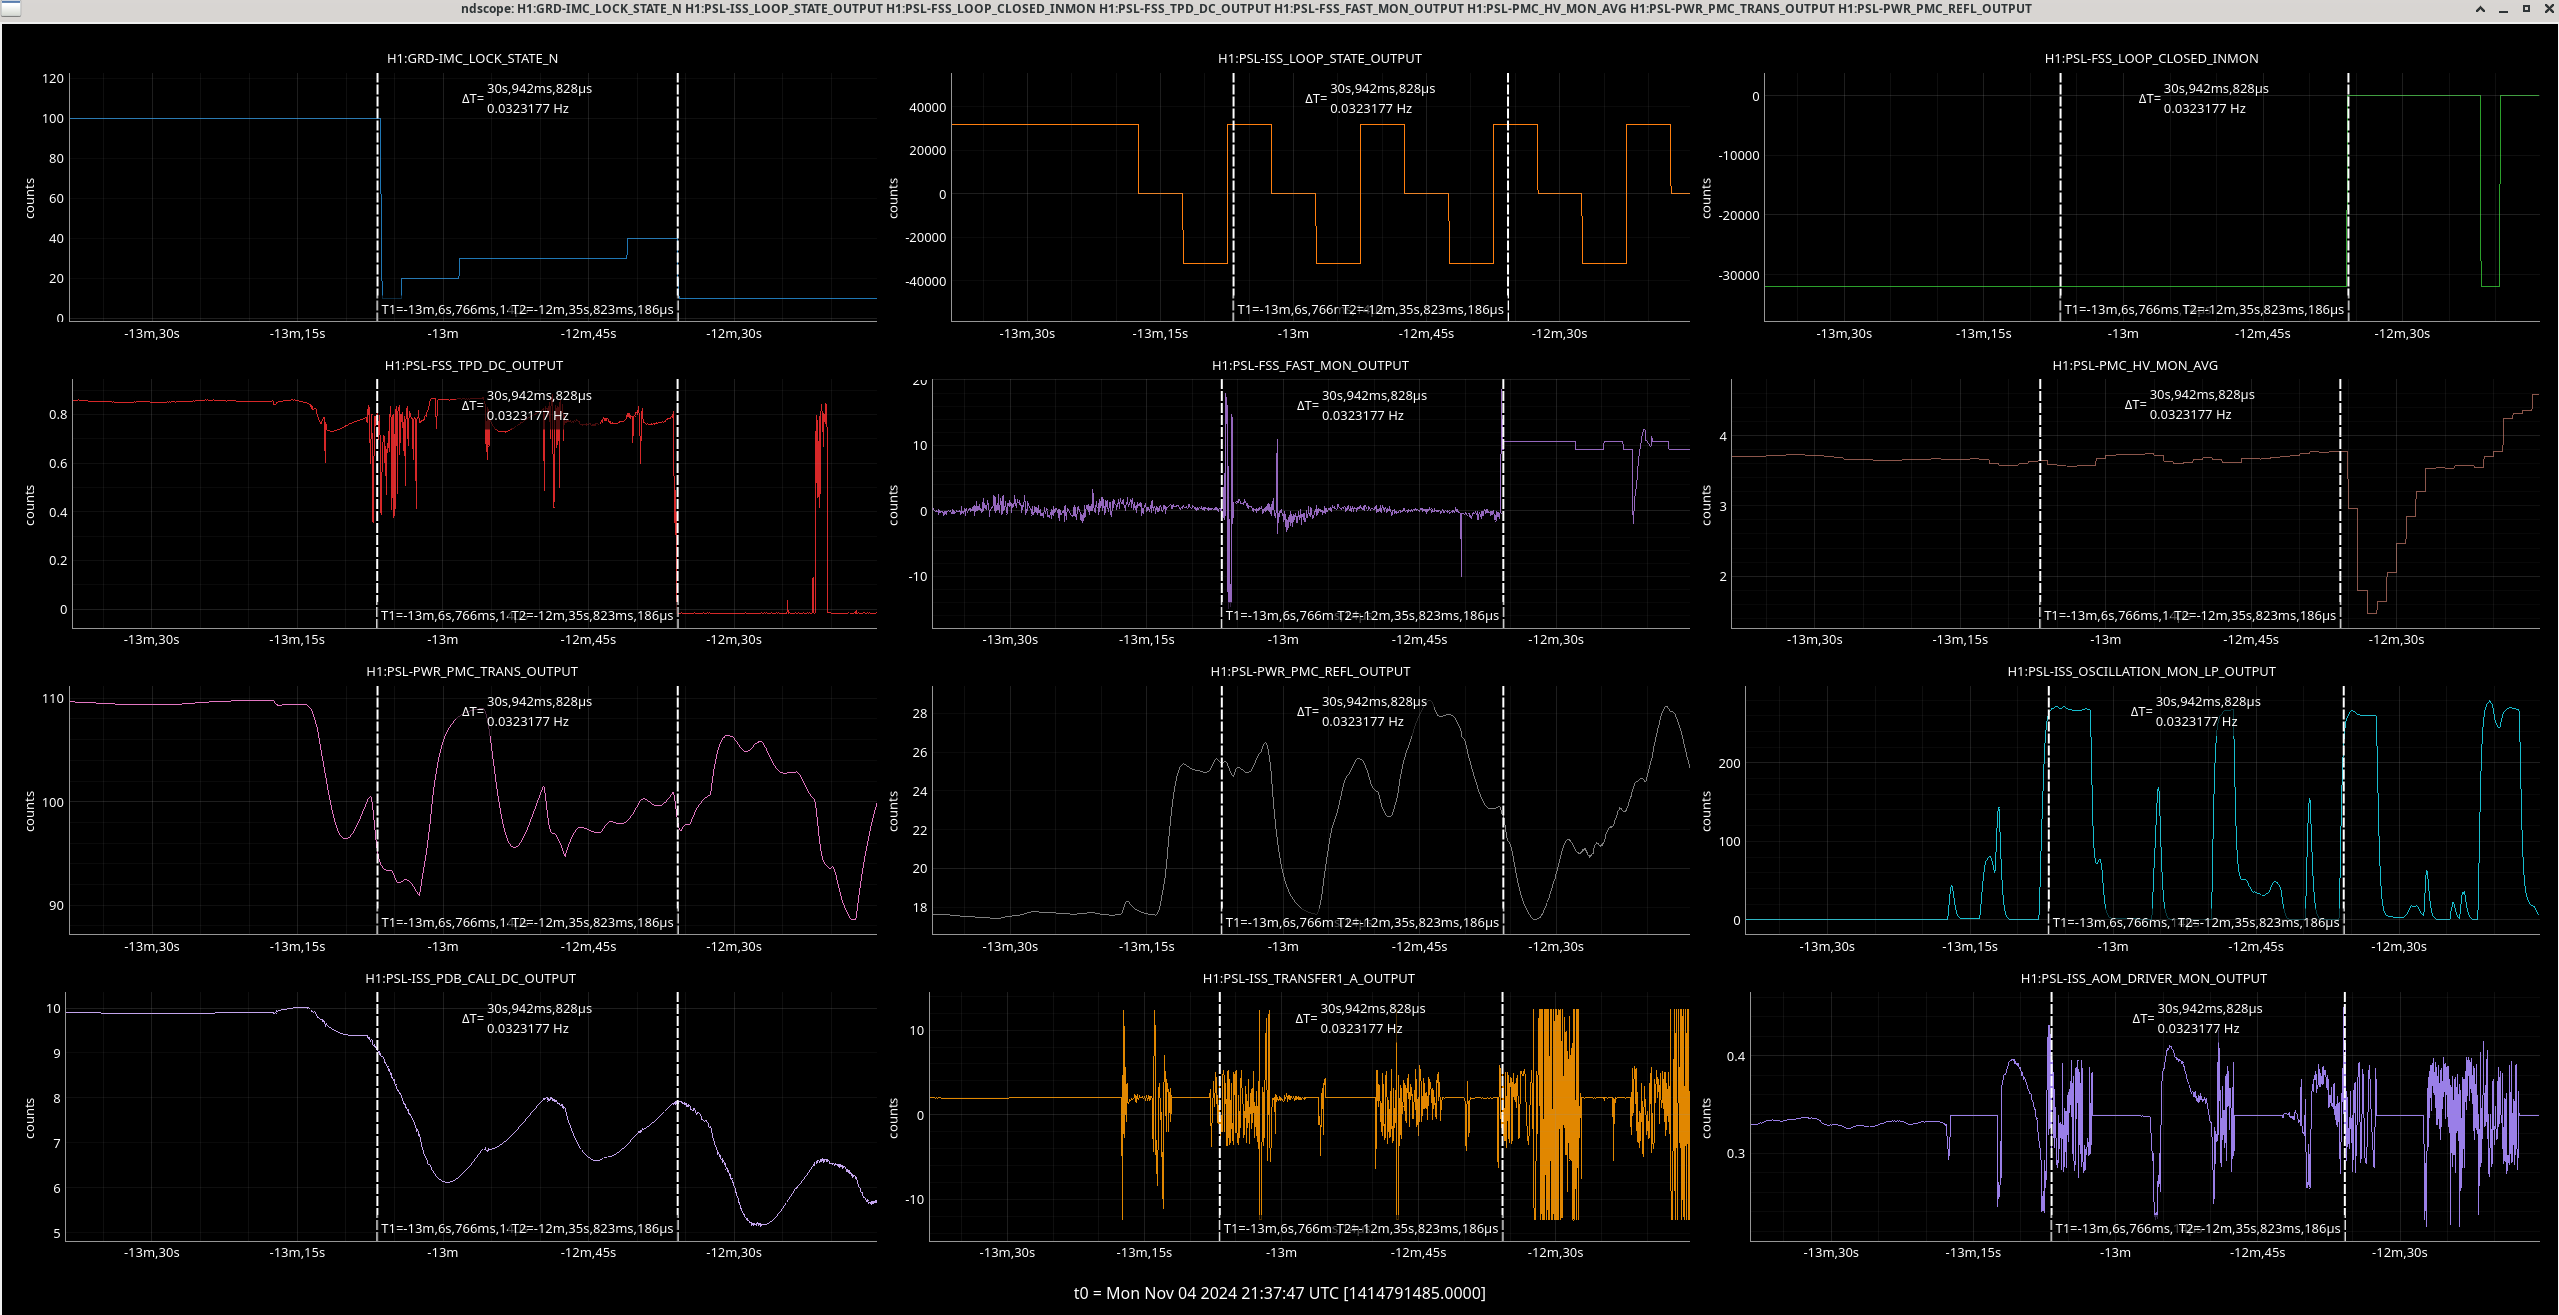Select the T1 cursor line in FSS_LOOP_CLOSED_INMON plot
Viewport: 2559px width, 1315px height.
(2060, 197)
